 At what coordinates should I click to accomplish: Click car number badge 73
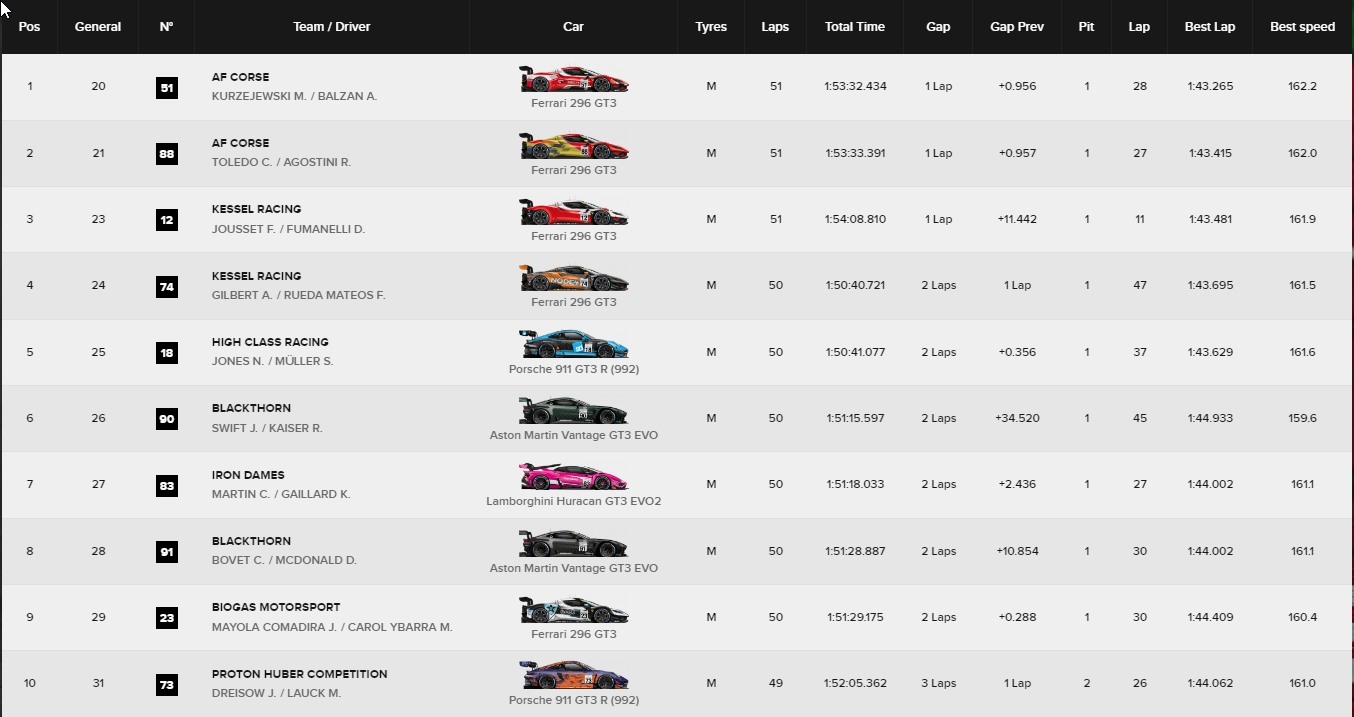tap(167, 684)
